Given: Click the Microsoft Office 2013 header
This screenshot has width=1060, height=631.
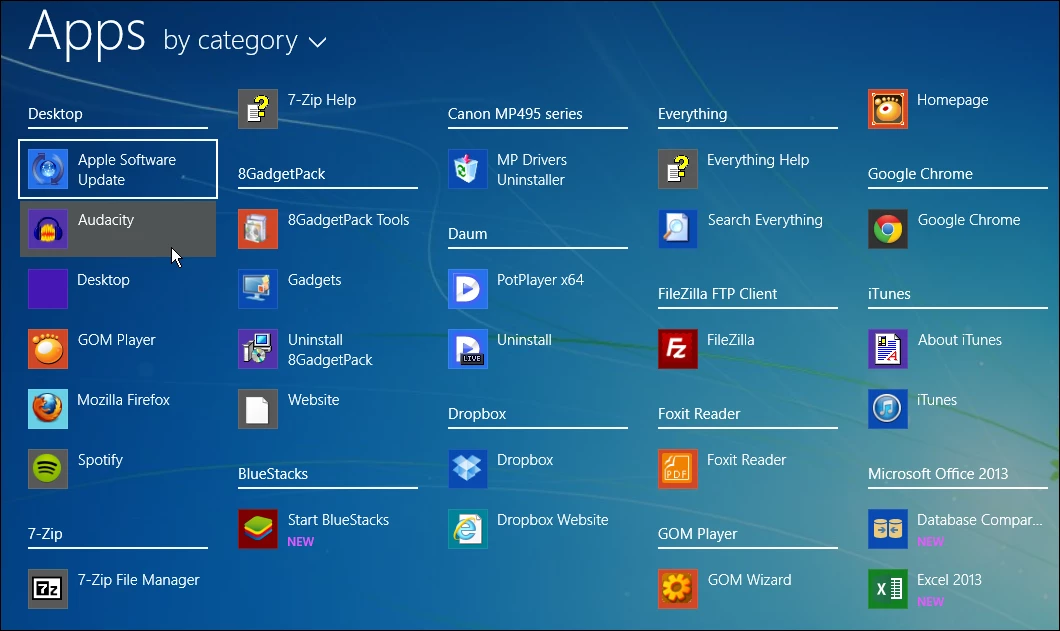Looking at the screenshot, I should pos(938,473).
